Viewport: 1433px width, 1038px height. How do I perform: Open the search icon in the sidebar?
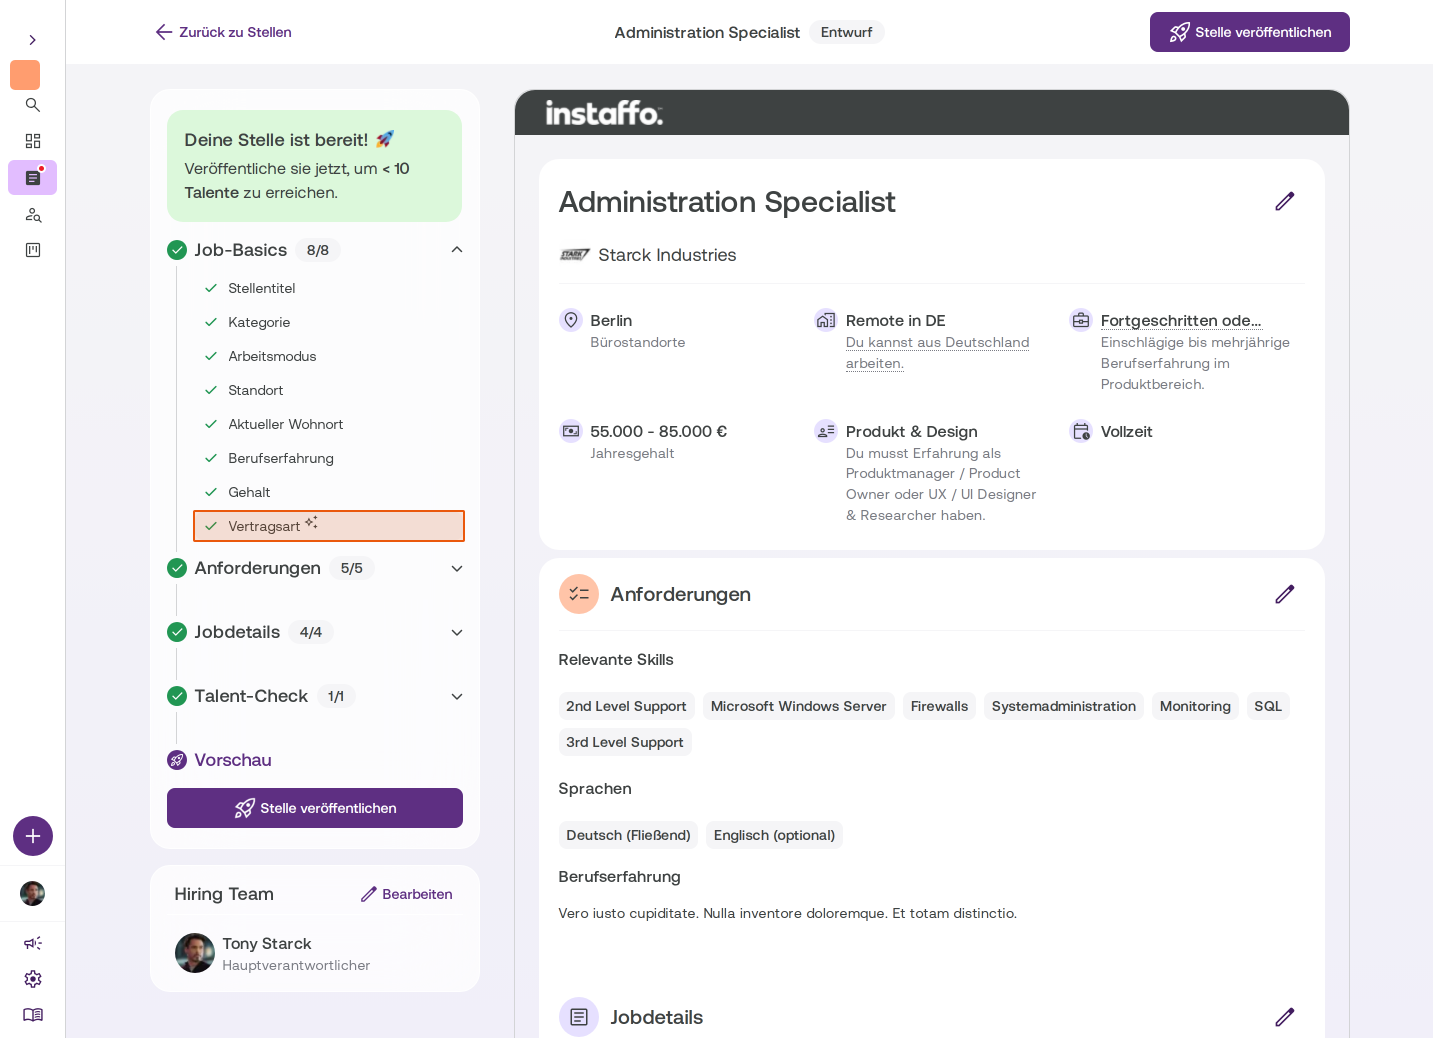33,105
